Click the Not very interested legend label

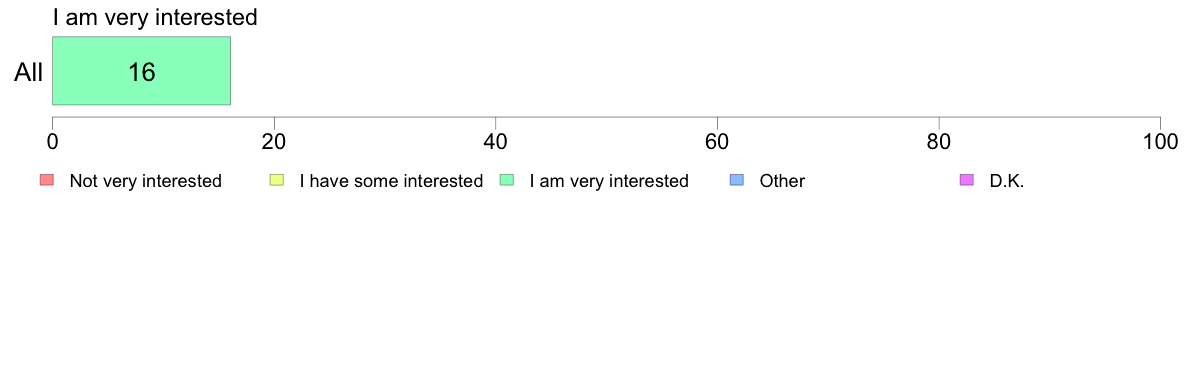pyautogui.click(x=145, y=181)
